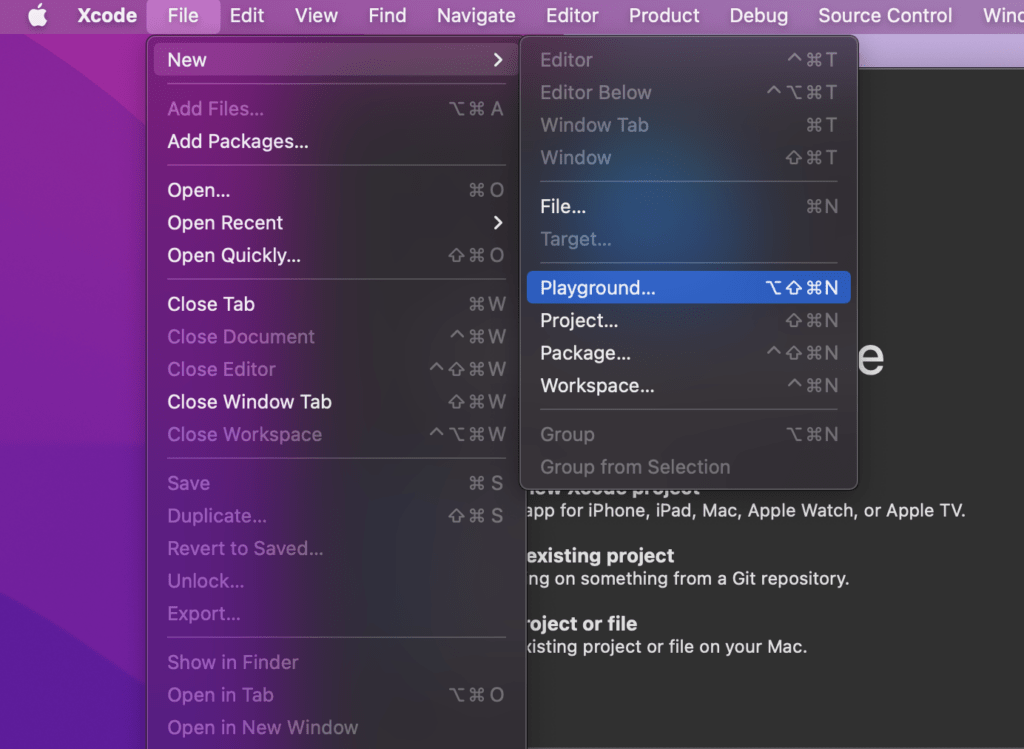Select Close Window Tab entry

coord(336,402)
